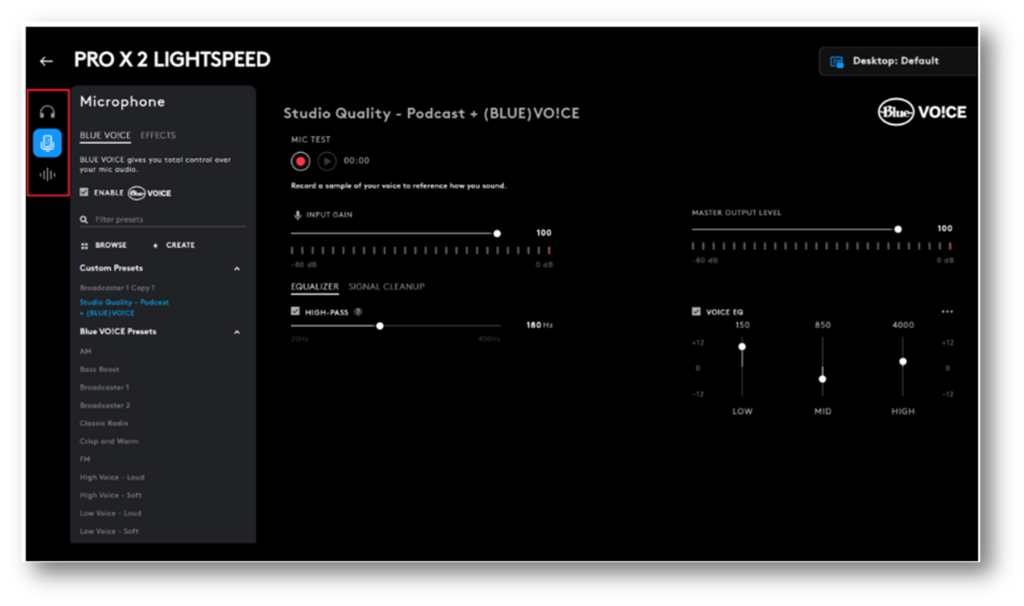Screen dimensions: 1024x606
Task: Select the Crisp and Warm preset
Action: (109, 441)
